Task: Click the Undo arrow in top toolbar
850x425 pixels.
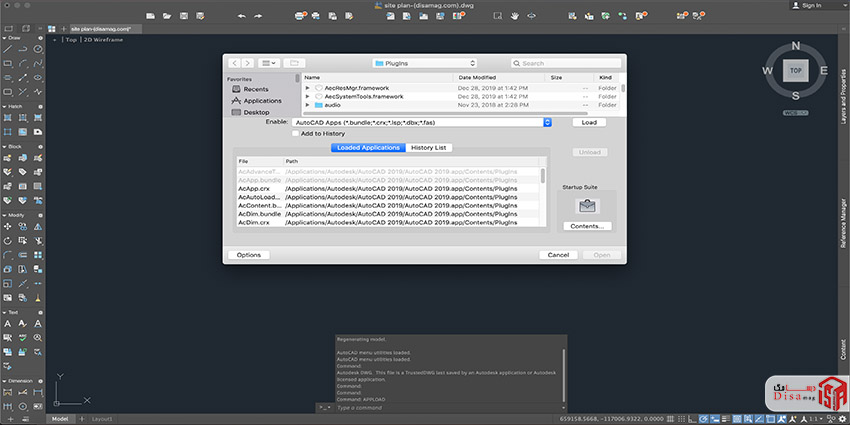Action: click(x=241, y=16)
